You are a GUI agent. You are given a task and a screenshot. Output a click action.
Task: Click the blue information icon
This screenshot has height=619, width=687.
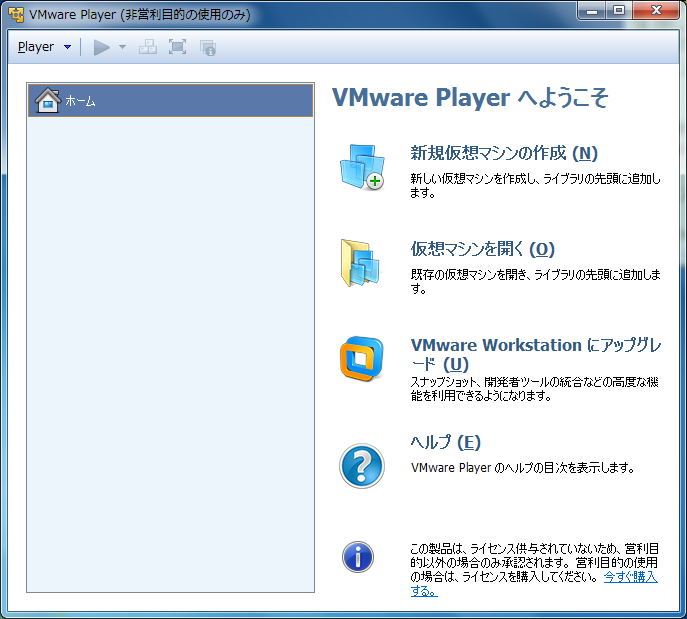[x=358, y=557]
